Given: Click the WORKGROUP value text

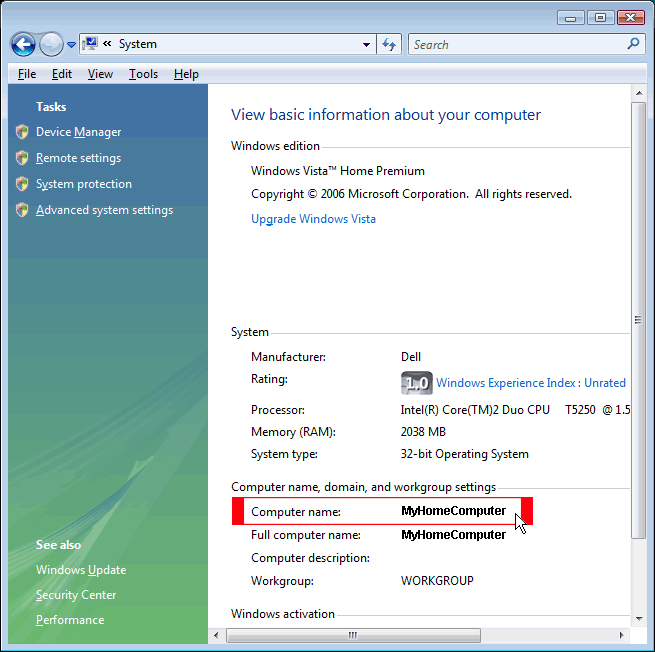Looking at the screenshot, I should (437, 581).
